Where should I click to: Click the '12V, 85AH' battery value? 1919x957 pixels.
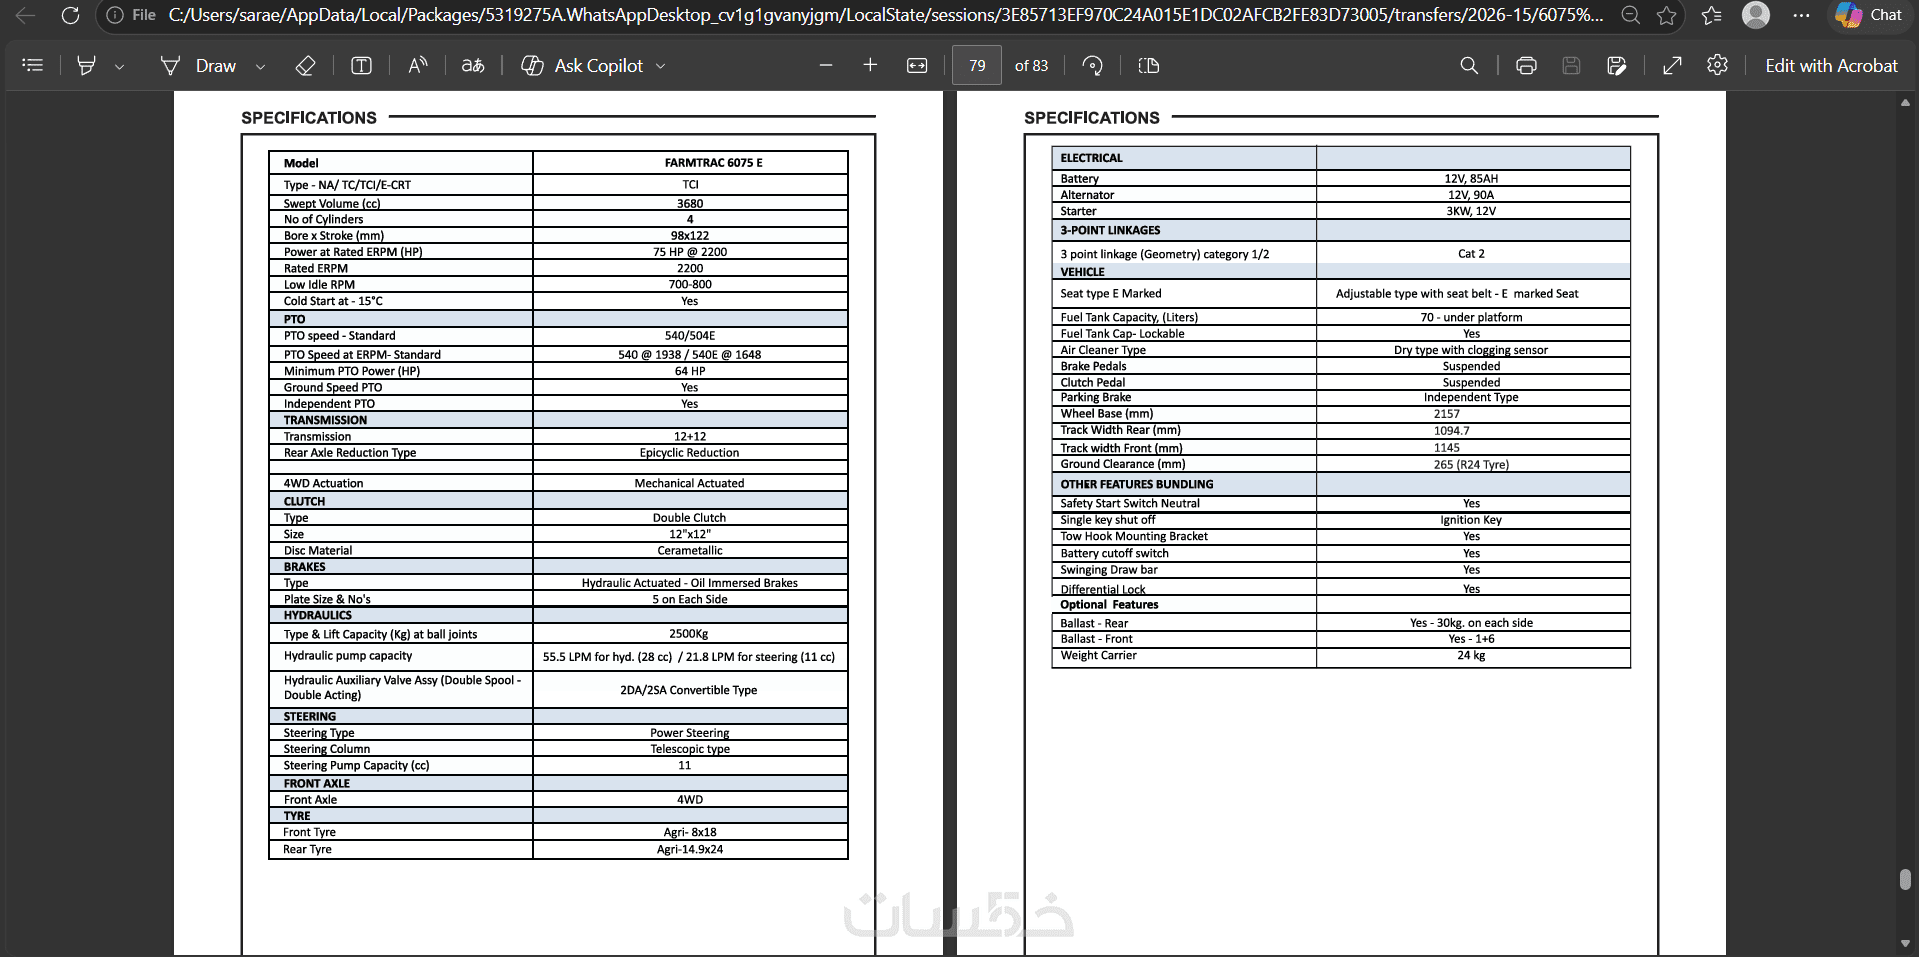[x=1471, y=179]
